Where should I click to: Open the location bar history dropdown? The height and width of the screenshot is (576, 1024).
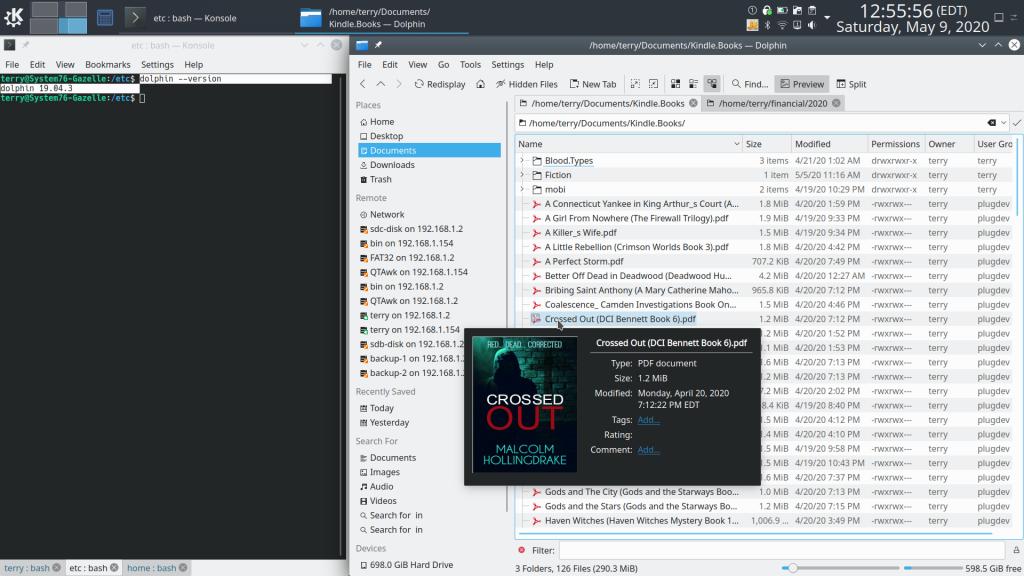point(1003,123)
